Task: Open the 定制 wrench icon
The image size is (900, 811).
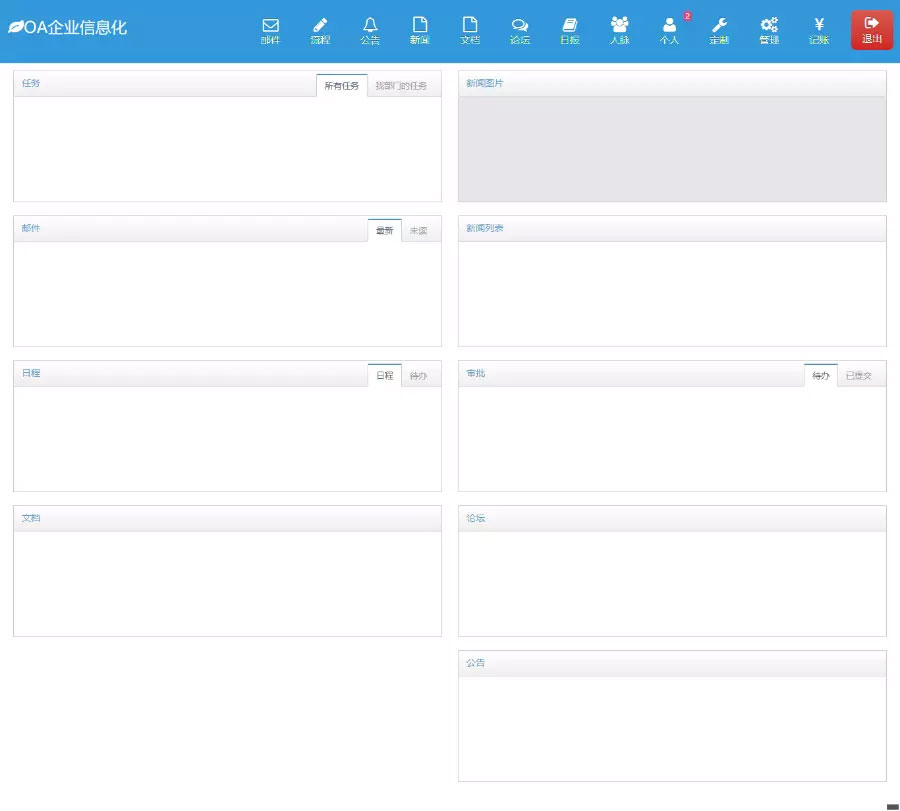Action: click(x=719, y=31)
